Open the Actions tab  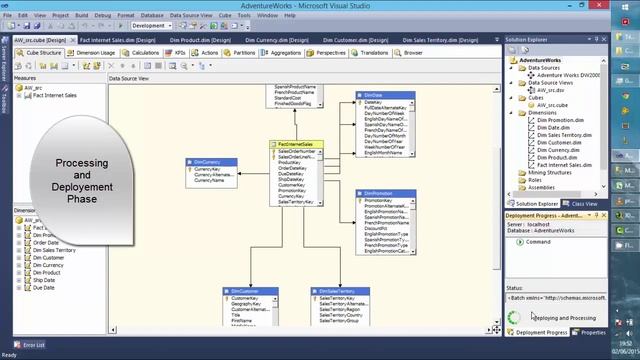click(x=205, y=53)
